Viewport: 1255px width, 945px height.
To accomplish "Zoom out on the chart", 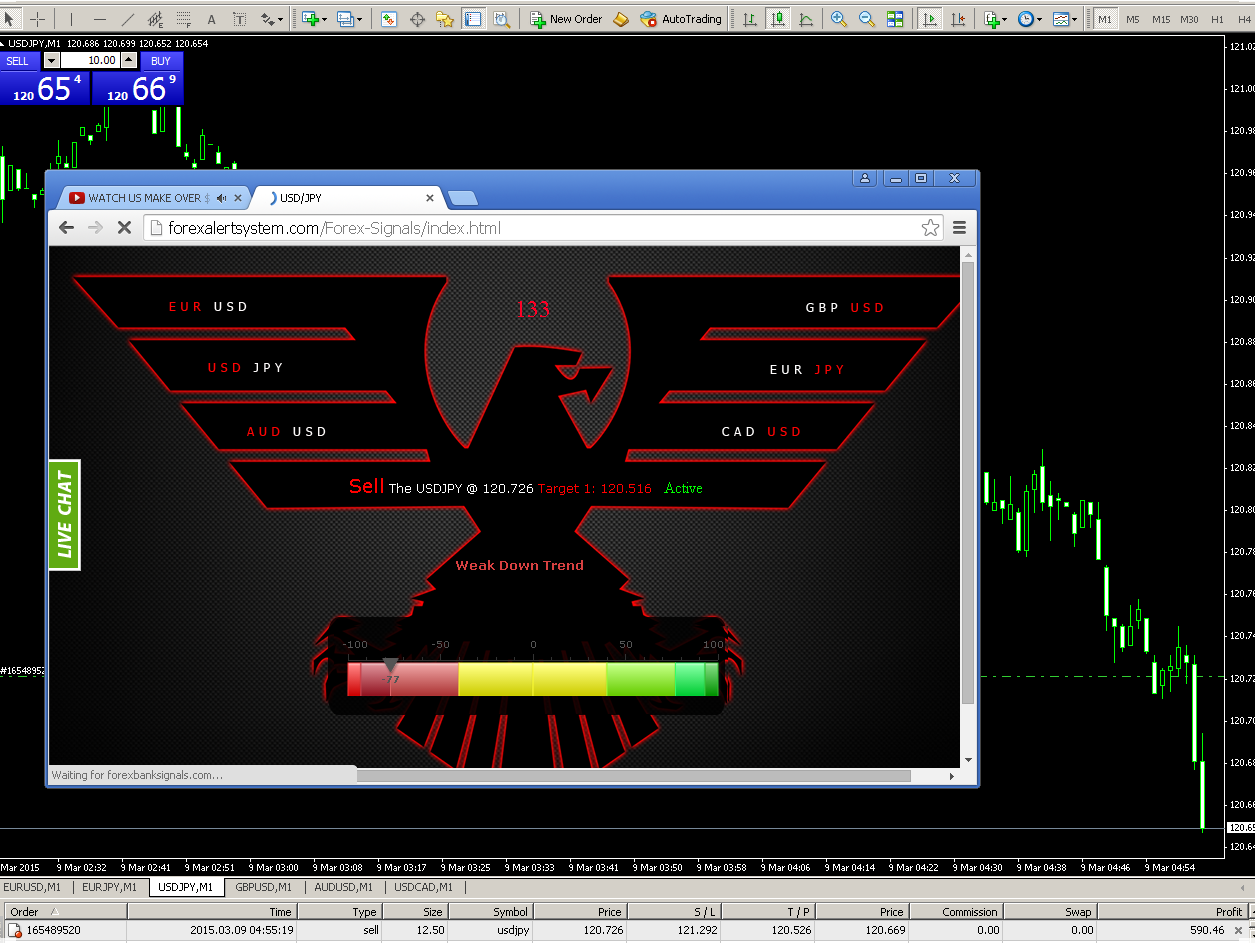I will coord(867,19).
